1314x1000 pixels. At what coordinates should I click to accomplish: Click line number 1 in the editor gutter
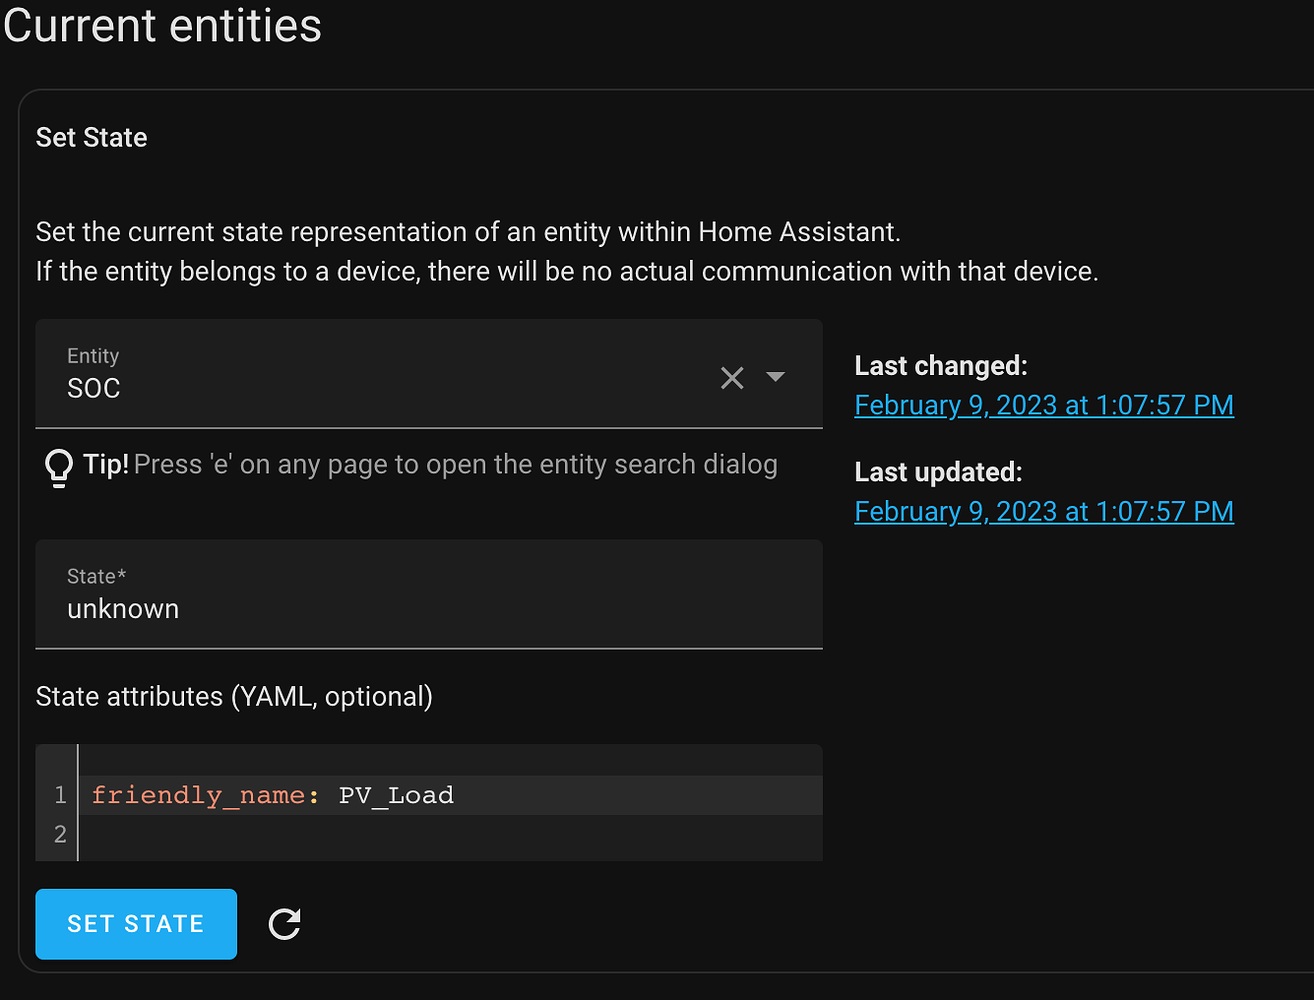pyautogui.click(x=58, y=794)
